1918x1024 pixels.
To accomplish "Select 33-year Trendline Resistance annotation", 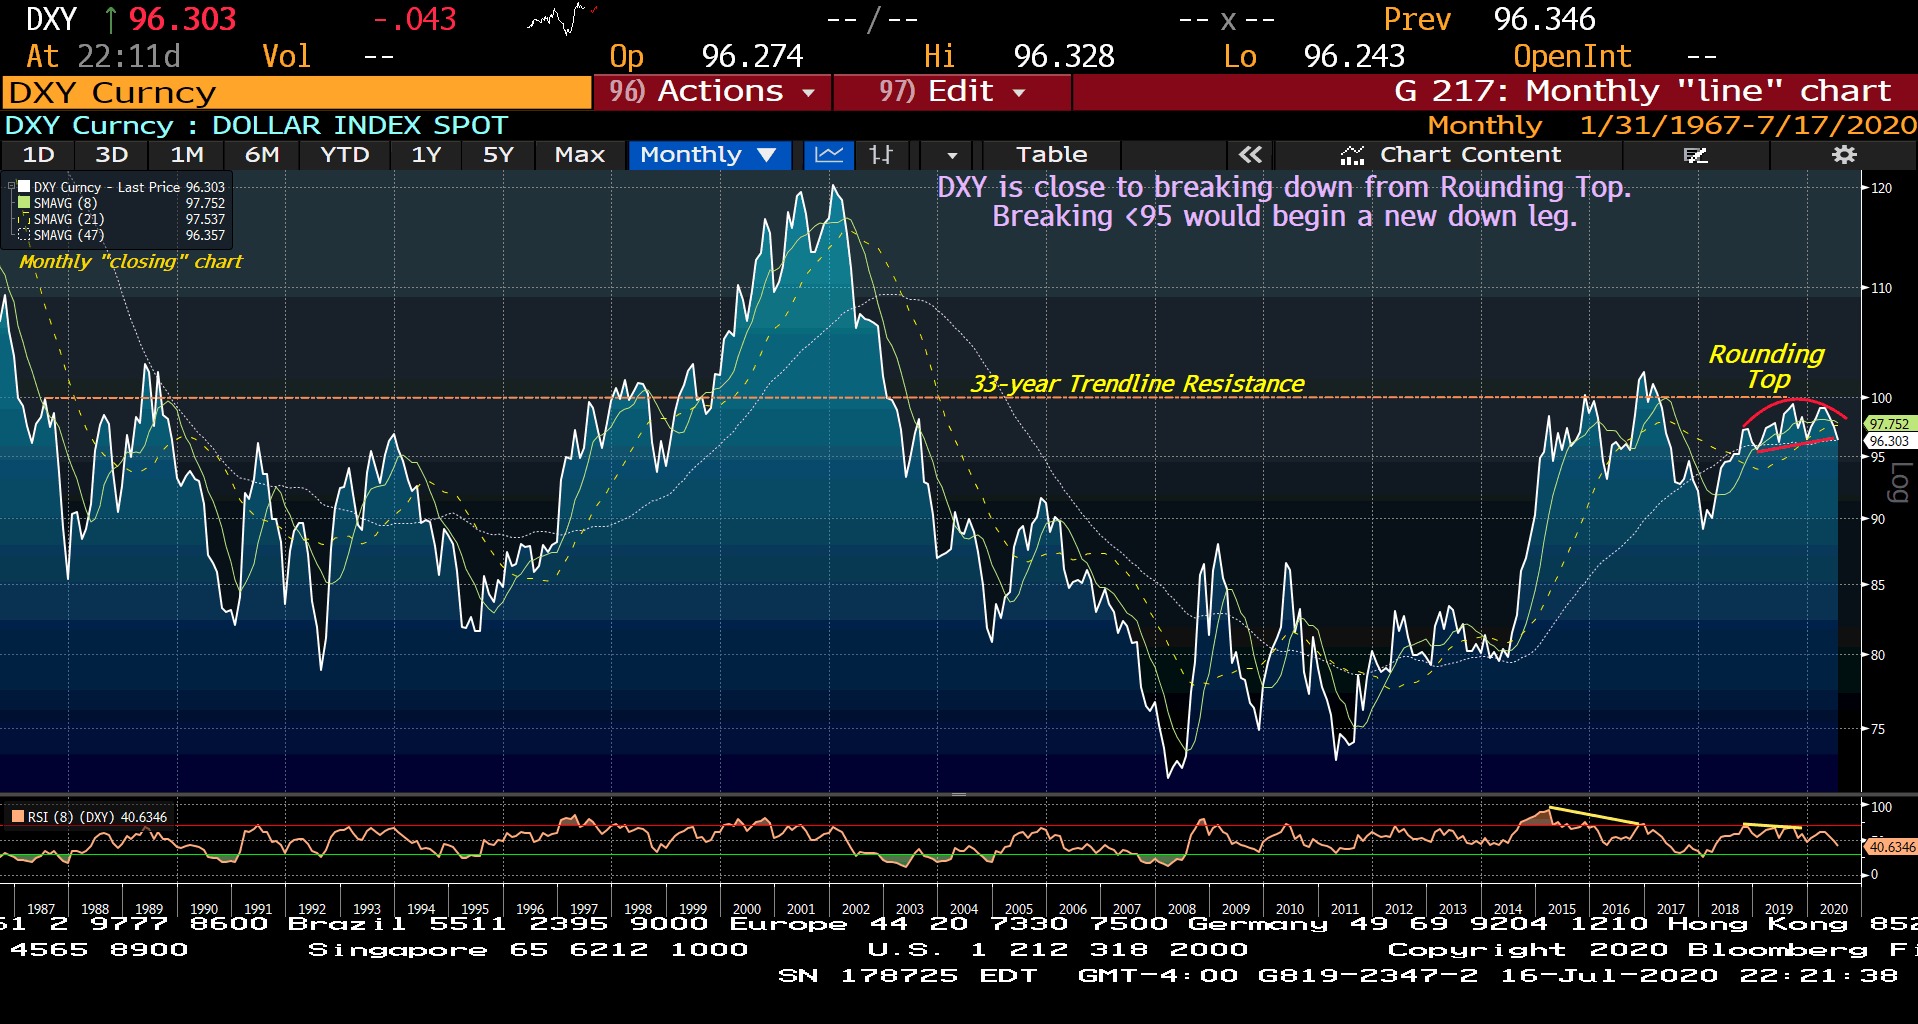I will pos(1138,384).
